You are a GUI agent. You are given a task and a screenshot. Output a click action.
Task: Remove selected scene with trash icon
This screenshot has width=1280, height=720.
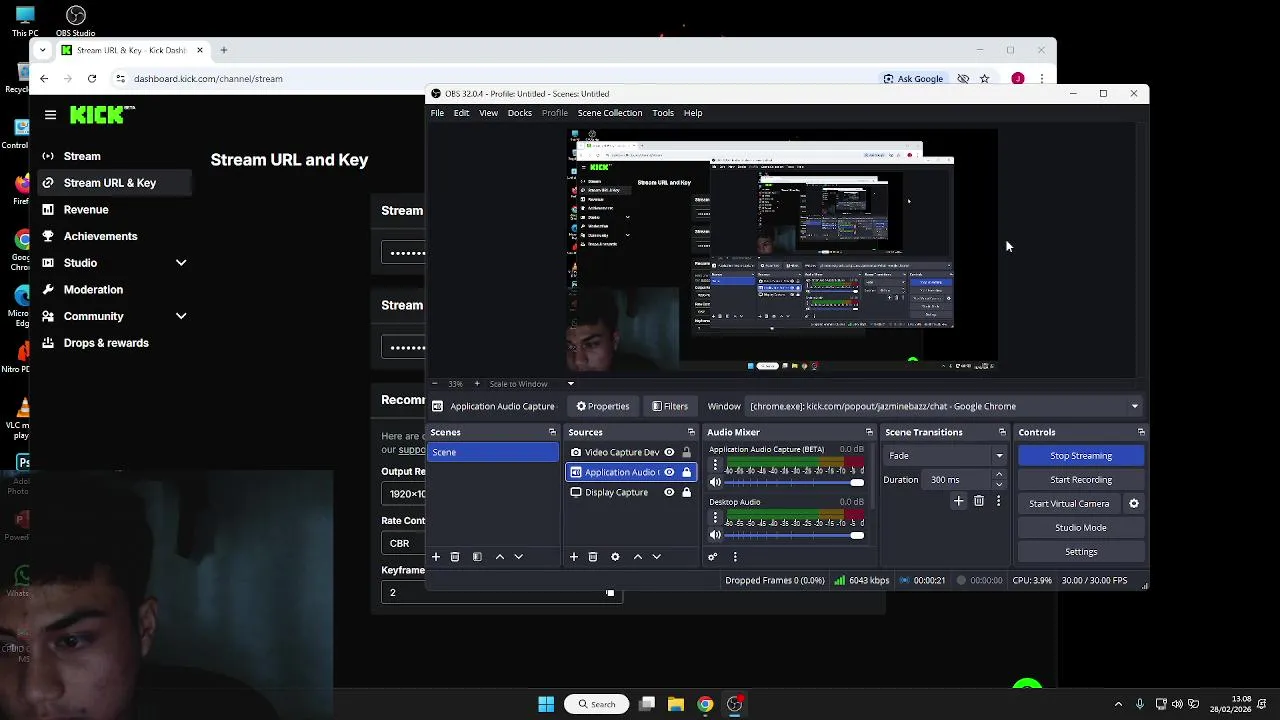click(455, 557)
